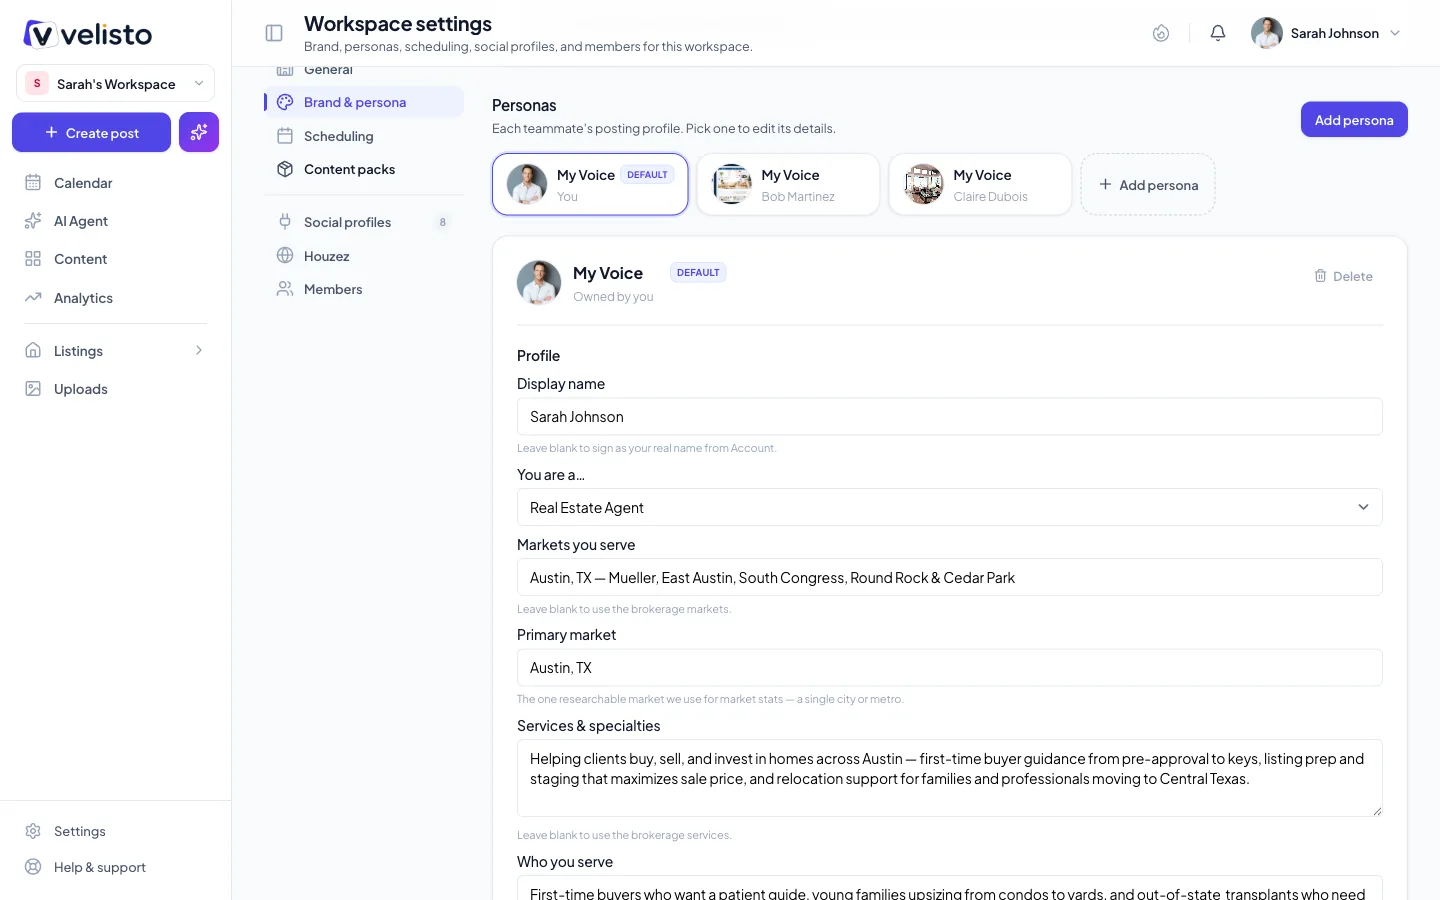
Task: Click the Primary market input field
Action: pyautogui.click(x=950, y=667)
